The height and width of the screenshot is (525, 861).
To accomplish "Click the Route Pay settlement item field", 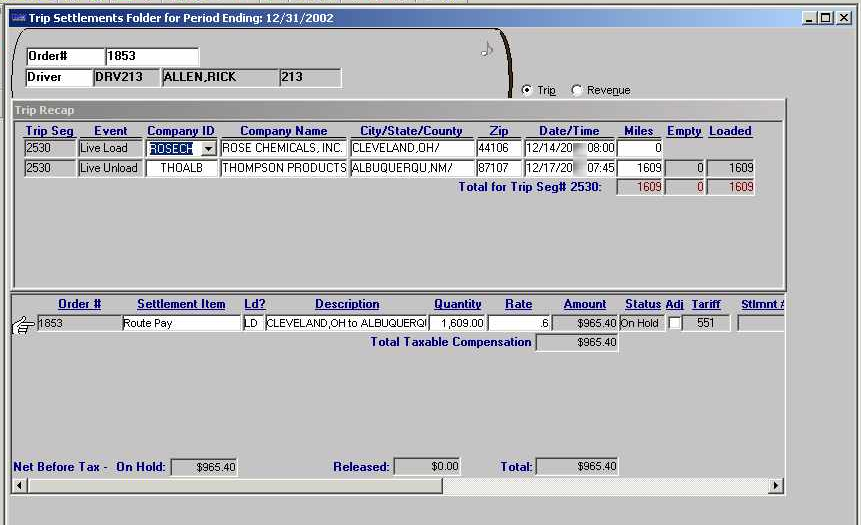I will click(x=182, y=323).
